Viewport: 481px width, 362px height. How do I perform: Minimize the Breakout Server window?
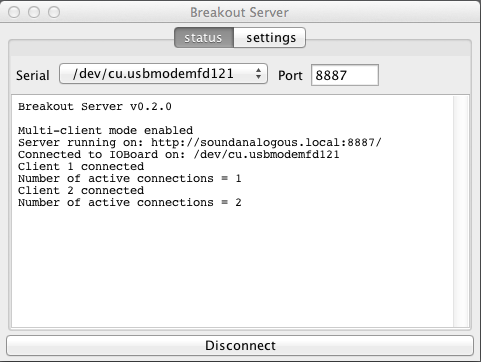tap(34, 12)
